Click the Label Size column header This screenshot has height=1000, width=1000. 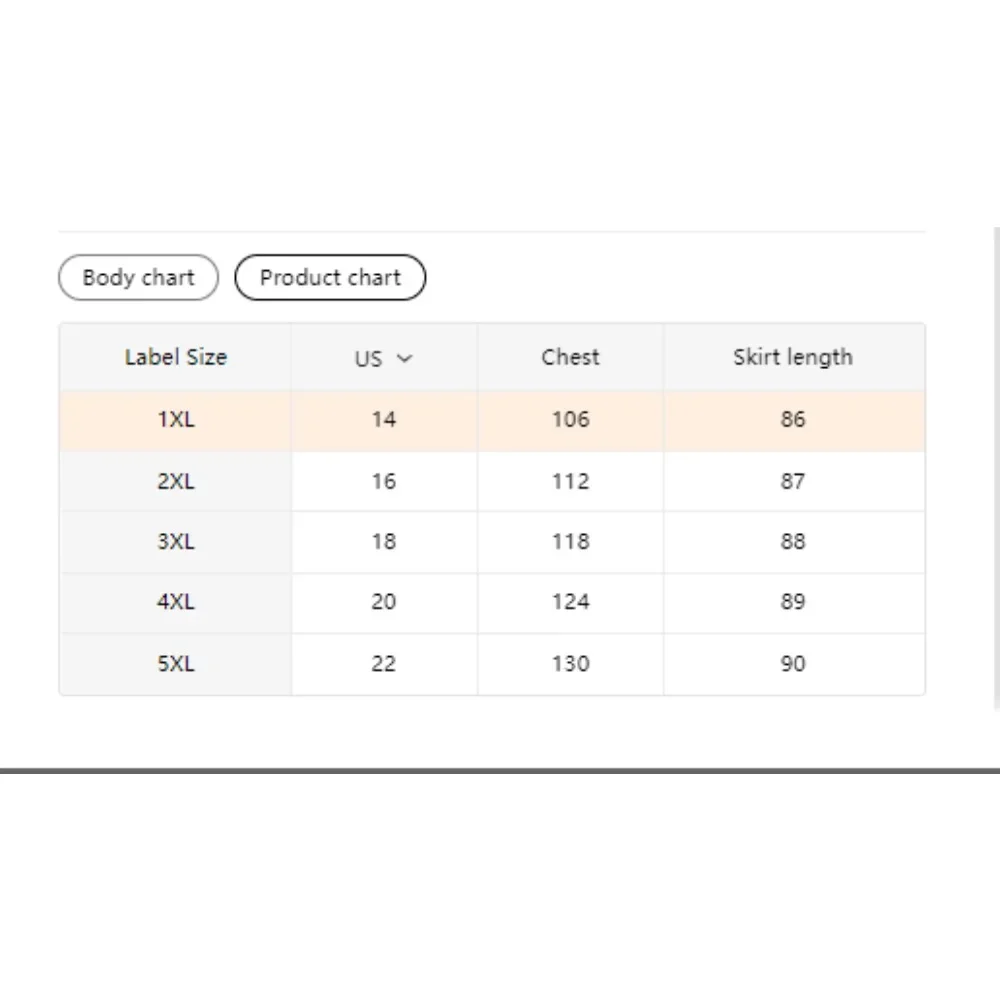(x=176, y=357)
